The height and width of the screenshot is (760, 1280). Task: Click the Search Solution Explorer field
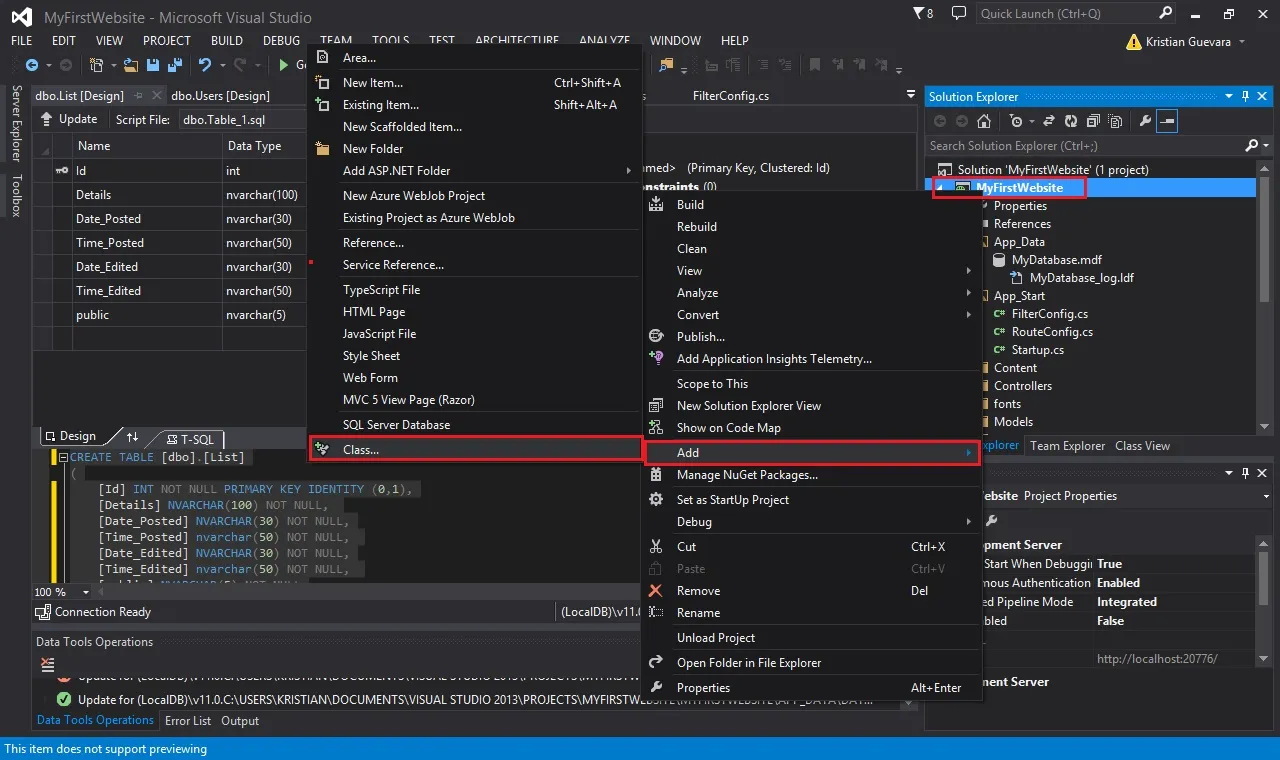1086,145
